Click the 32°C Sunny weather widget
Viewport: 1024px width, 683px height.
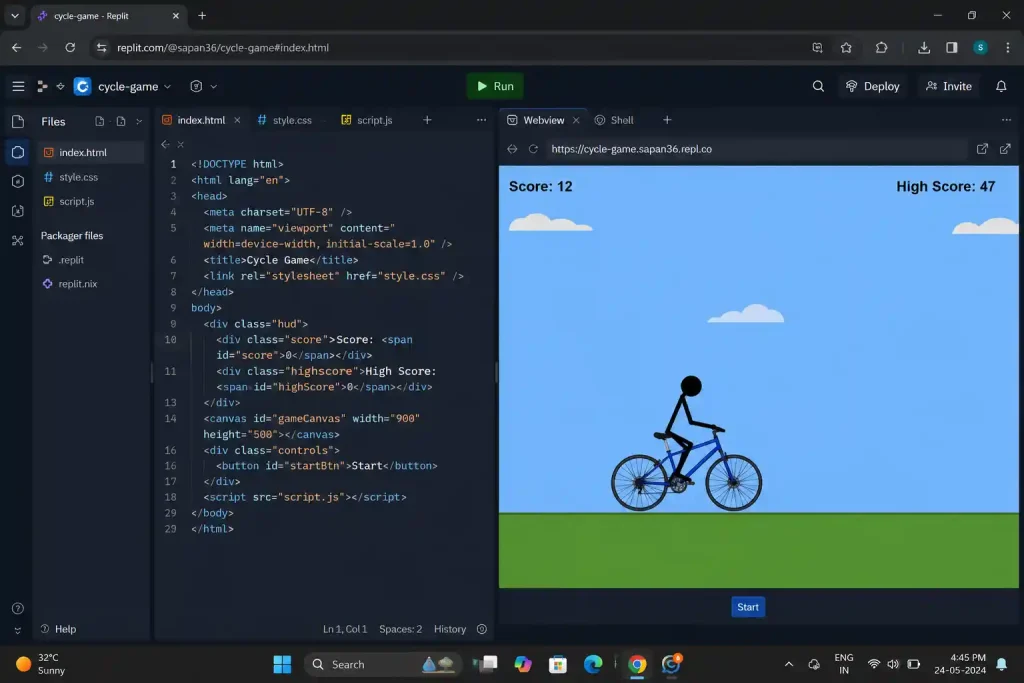pos(40,664)
